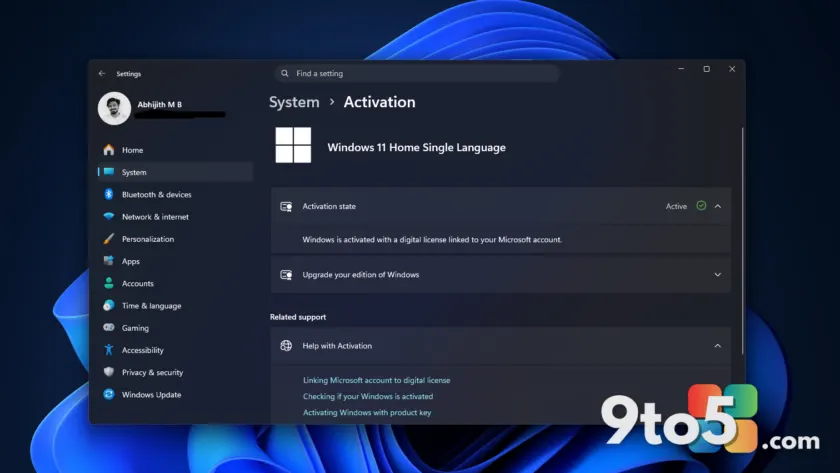Image resolution: width=840 pixels, height=473 pixels.
Task: Click the Upgrade your edition of Windows label
Action: point(361,275)
